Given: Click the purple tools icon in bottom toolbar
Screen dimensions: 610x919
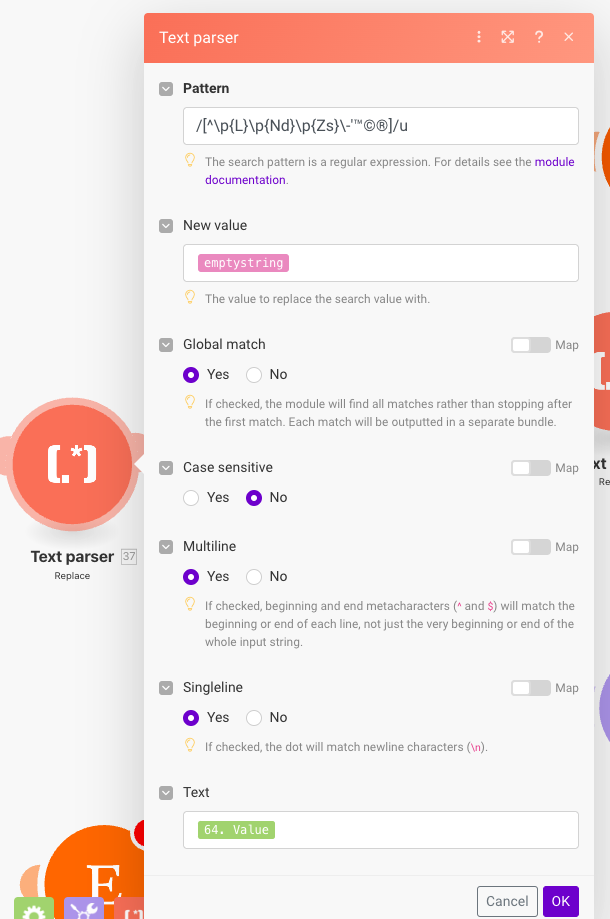Looking at the screenshot, I should (x=84, y=908).
